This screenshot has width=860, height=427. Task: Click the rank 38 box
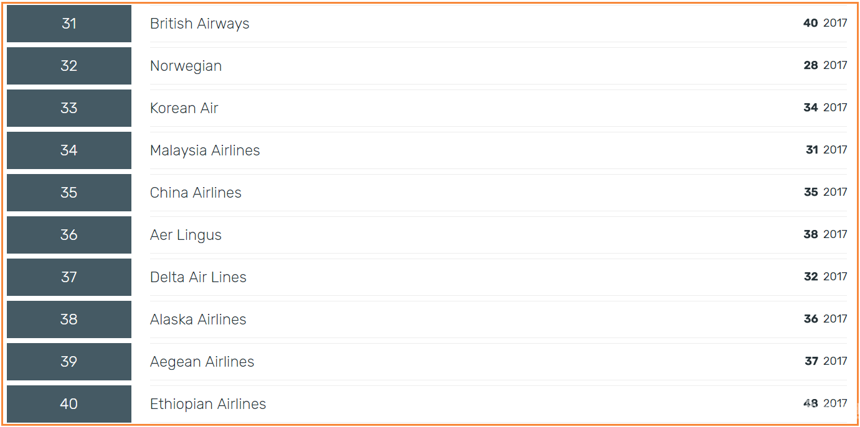point(69,319)
